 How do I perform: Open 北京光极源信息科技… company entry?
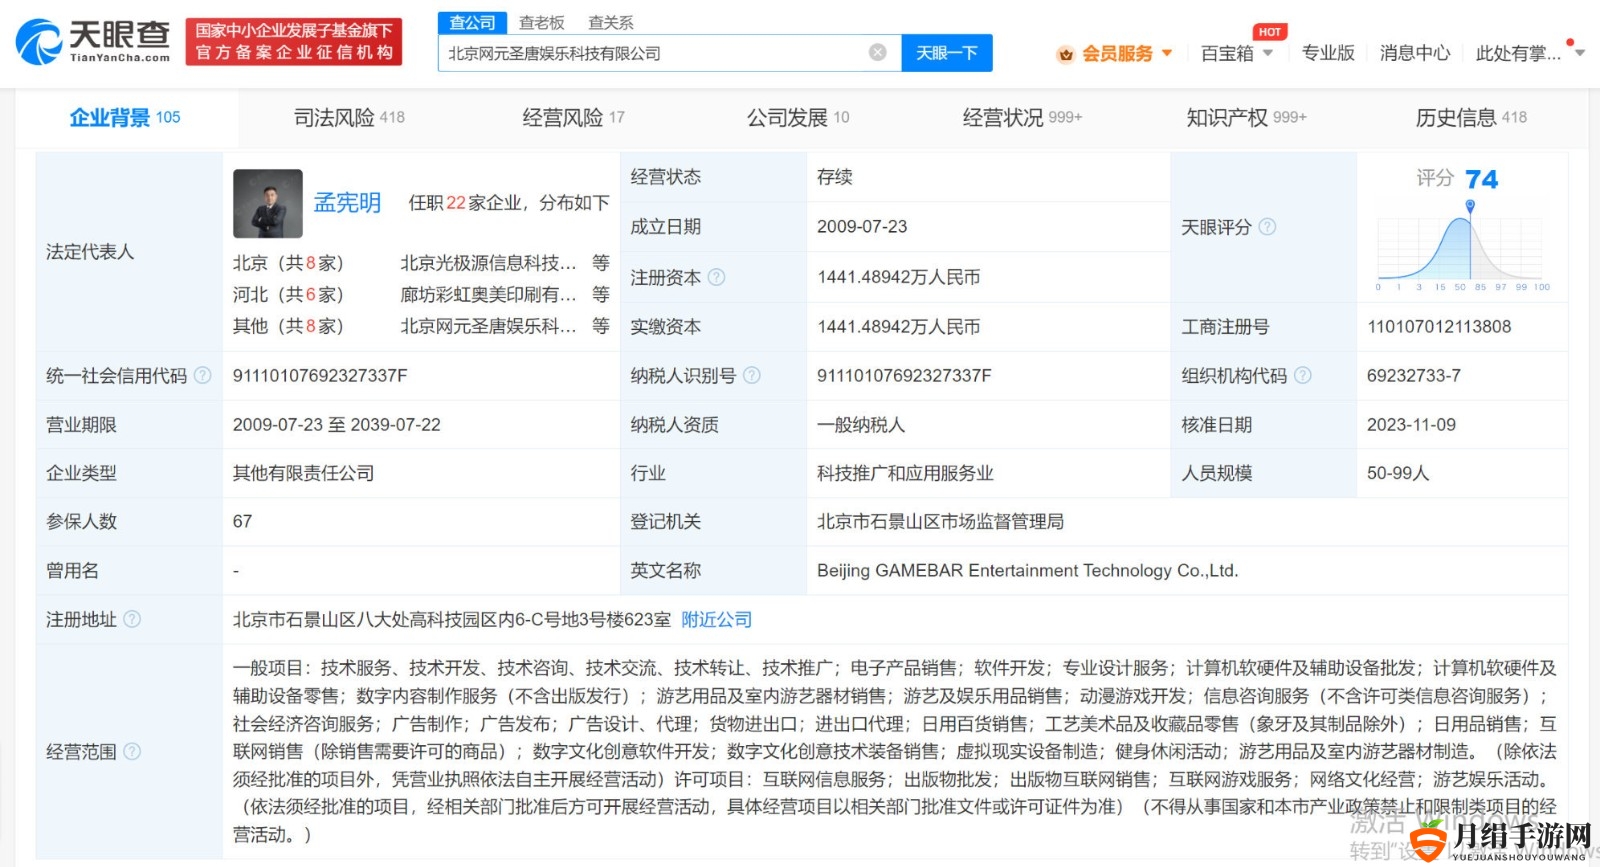(x=488, y=263)
